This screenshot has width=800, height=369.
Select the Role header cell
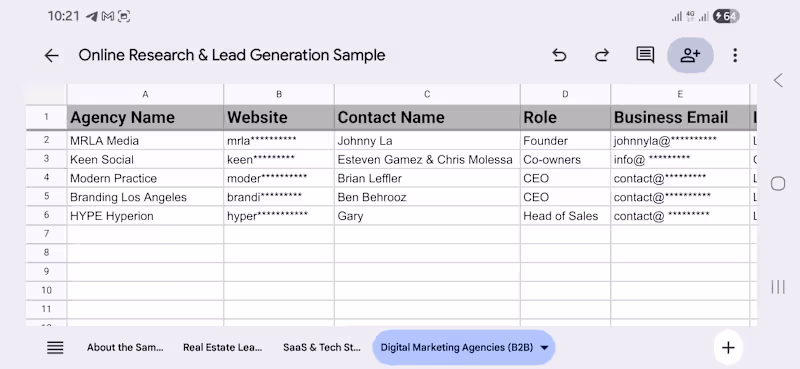pos(565,117)
